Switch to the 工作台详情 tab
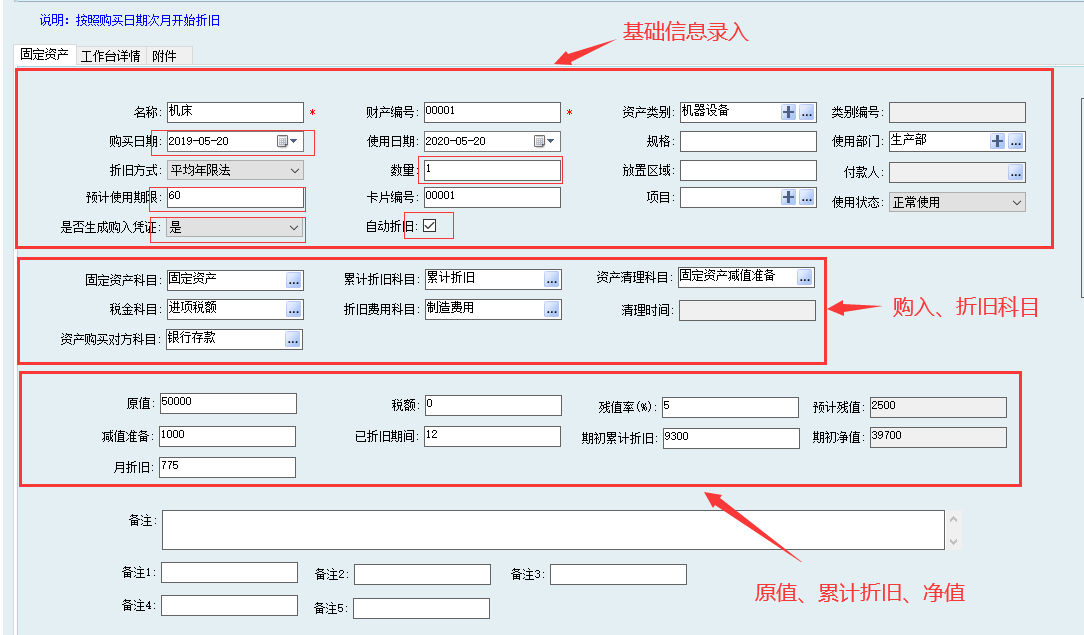 pyautogui.click(x=110, y=56)
